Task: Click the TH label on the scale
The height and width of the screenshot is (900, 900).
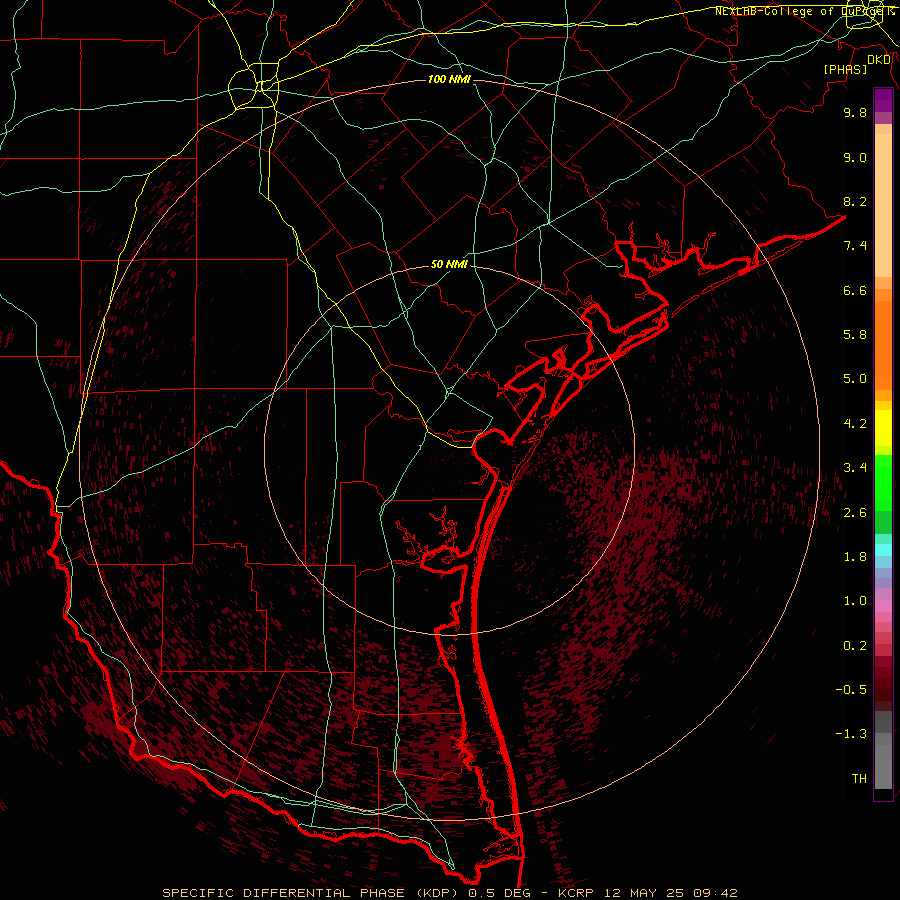Action: pyautogui.click(x=859, y=779)
